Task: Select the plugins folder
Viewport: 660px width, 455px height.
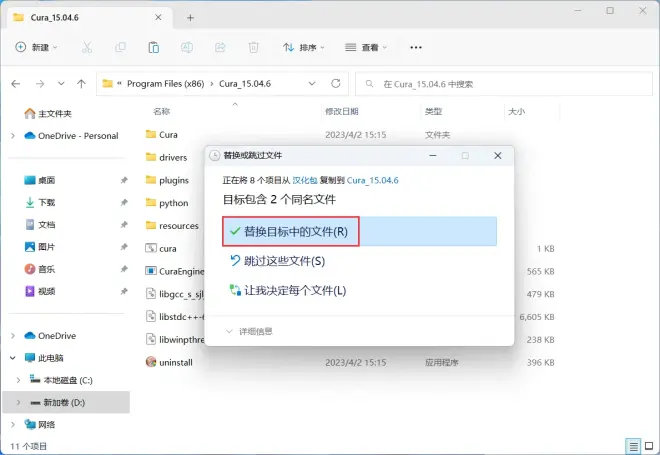Action: point(167,180)
